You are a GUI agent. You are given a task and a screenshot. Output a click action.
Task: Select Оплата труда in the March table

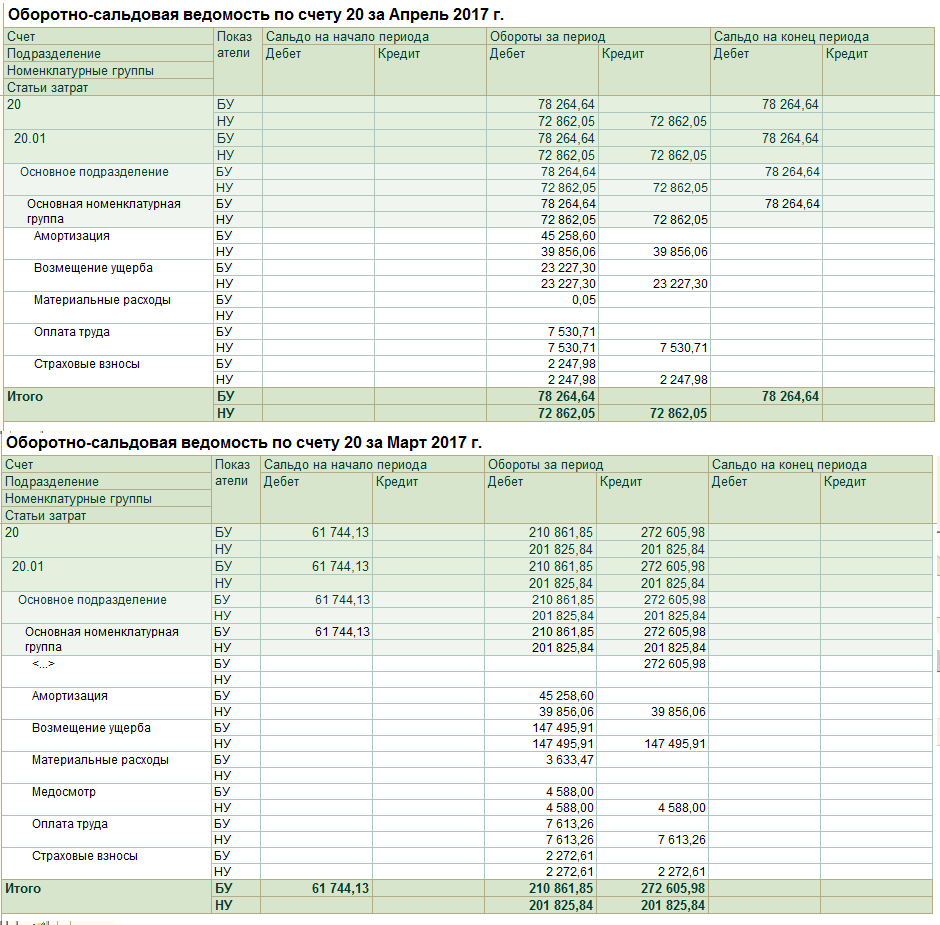[x=70, y=824]
